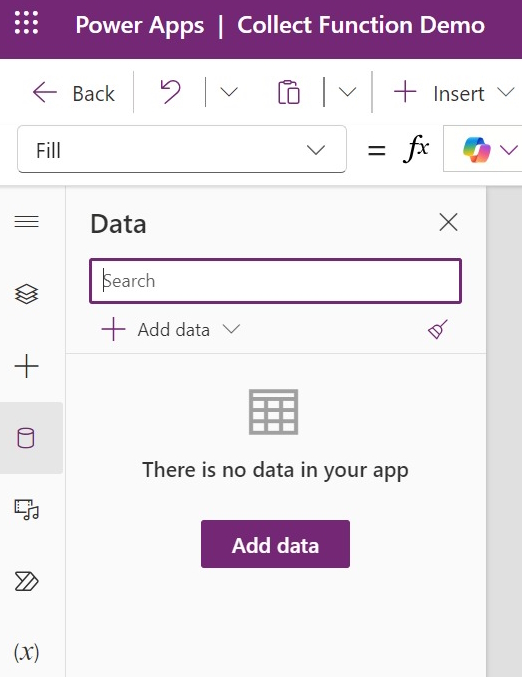Click the Search box in Data pane
Image resolution: width=522 pixels, height=677 pixels.
[x=275, y=281]
